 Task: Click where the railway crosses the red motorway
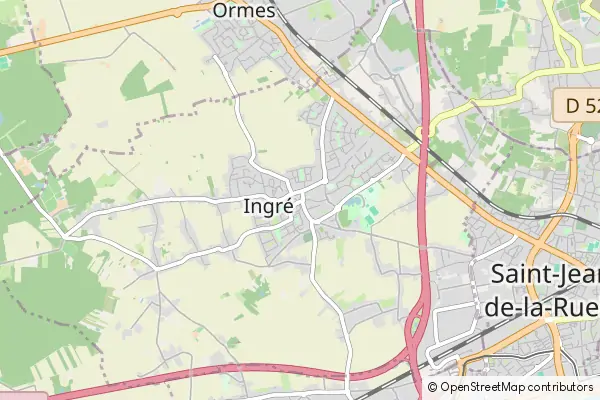click(x=423, y=143)
